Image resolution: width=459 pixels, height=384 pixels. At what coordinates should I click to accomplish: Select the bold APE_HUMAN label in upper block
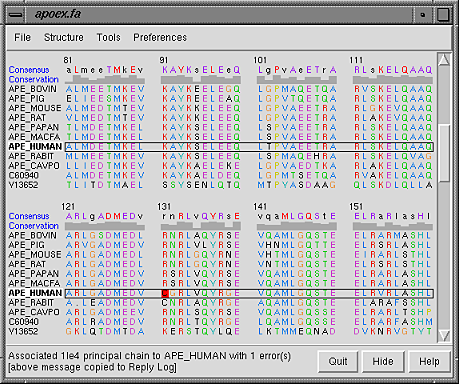coord(35,147)
